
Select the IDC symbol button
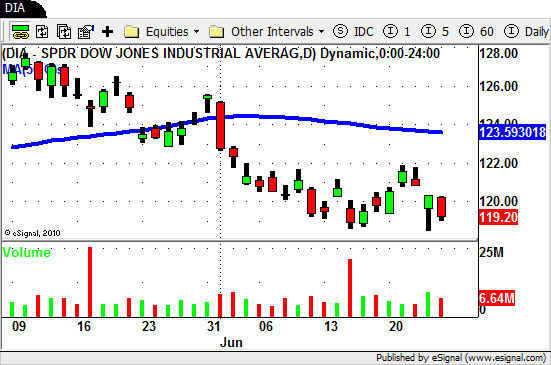pos(353,32)
